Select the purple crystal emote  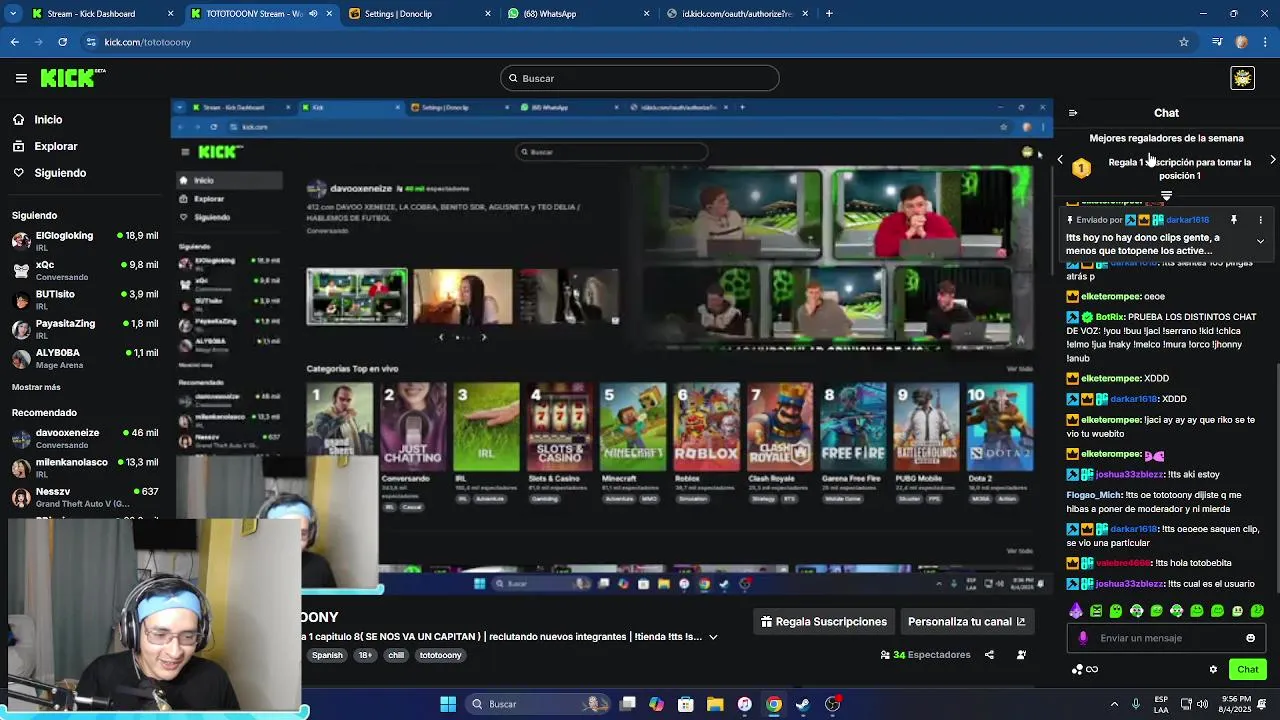[1076, 611]
